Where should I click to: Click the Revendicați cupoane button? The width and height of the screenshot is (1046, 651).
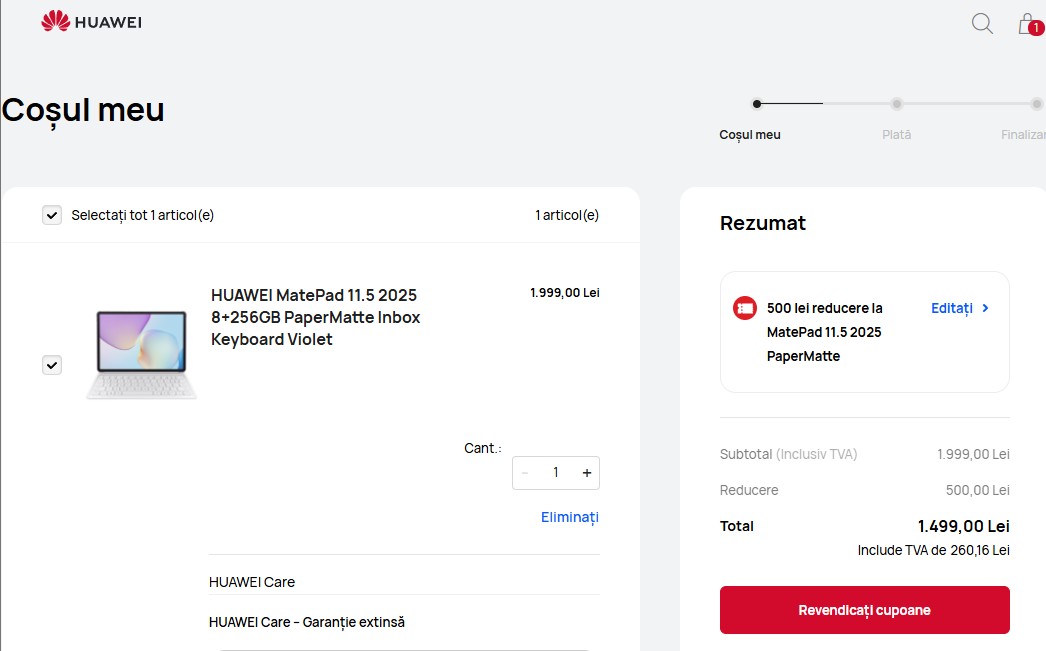tap(865, 610)
